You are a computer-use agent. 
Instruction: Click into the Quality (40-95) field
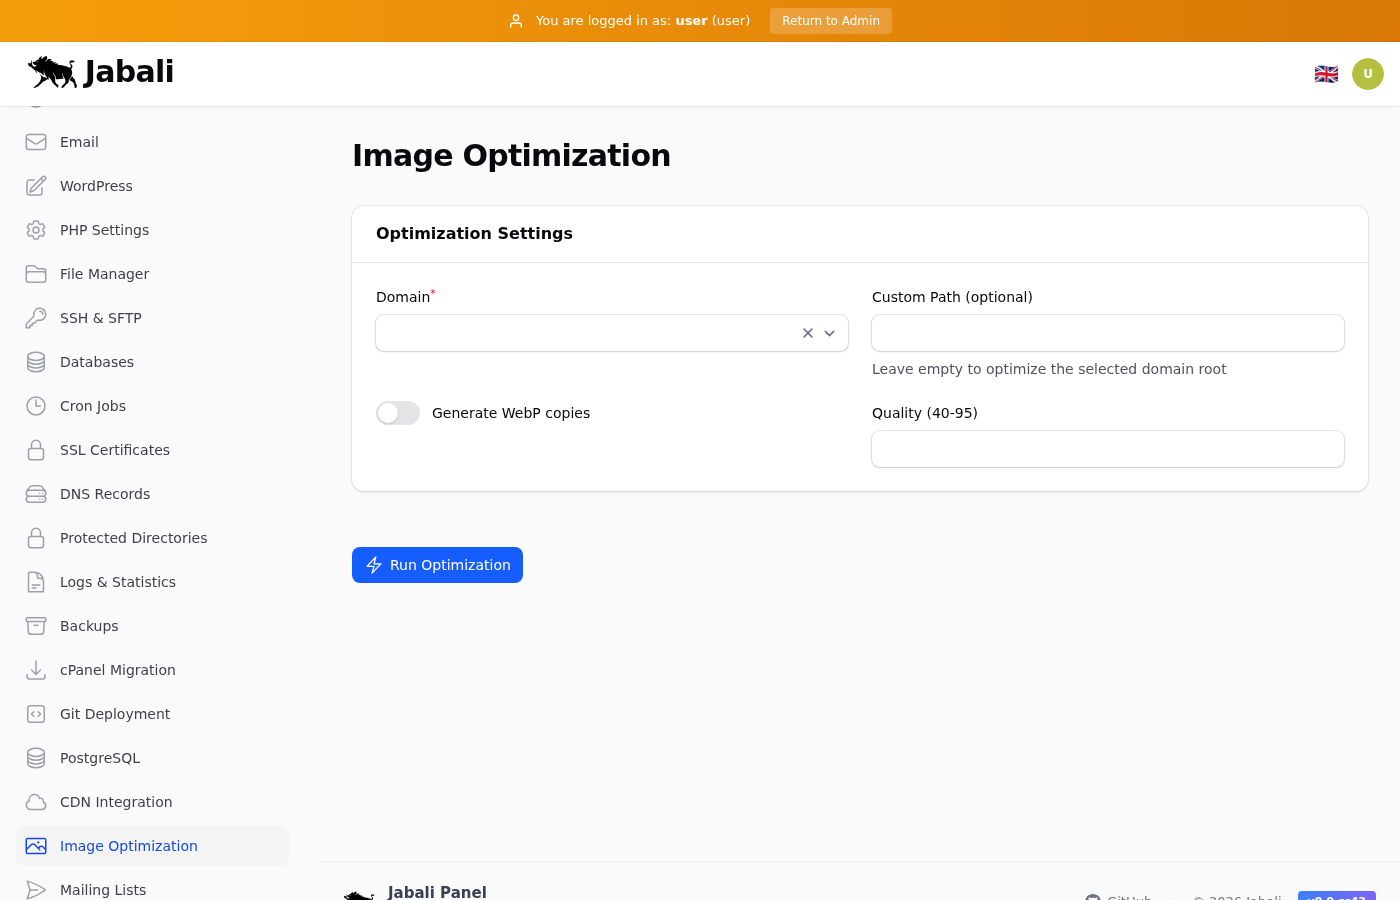pyautogui.click(x=1107, y=449)
